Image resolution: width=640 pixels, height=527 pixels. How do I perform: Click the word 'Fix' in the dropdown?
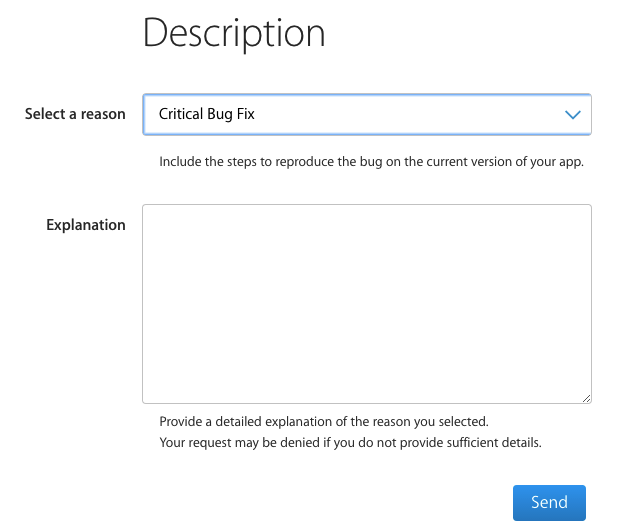coord(246,114)
